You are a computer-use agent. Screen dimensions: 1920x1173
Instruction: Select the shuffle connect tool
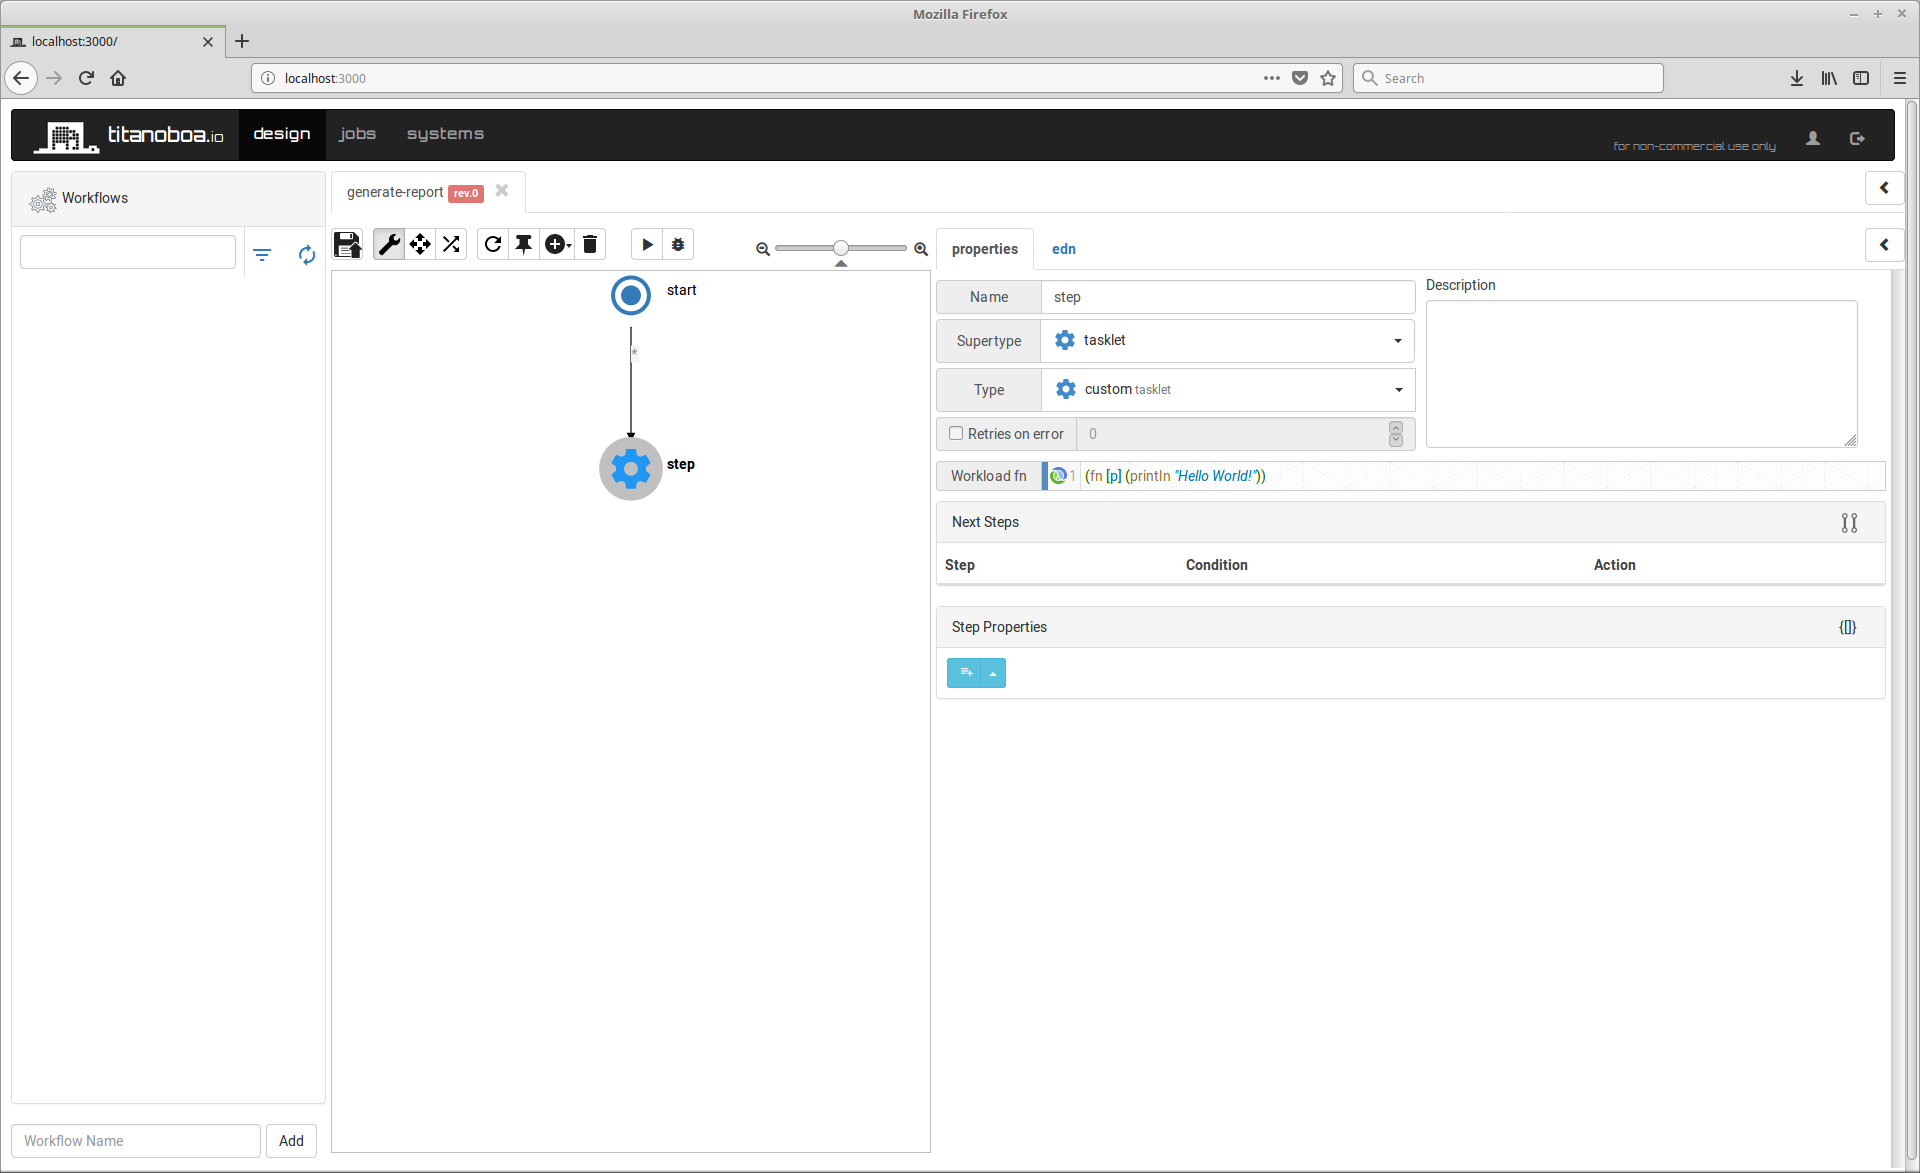(x=452, y=245)
